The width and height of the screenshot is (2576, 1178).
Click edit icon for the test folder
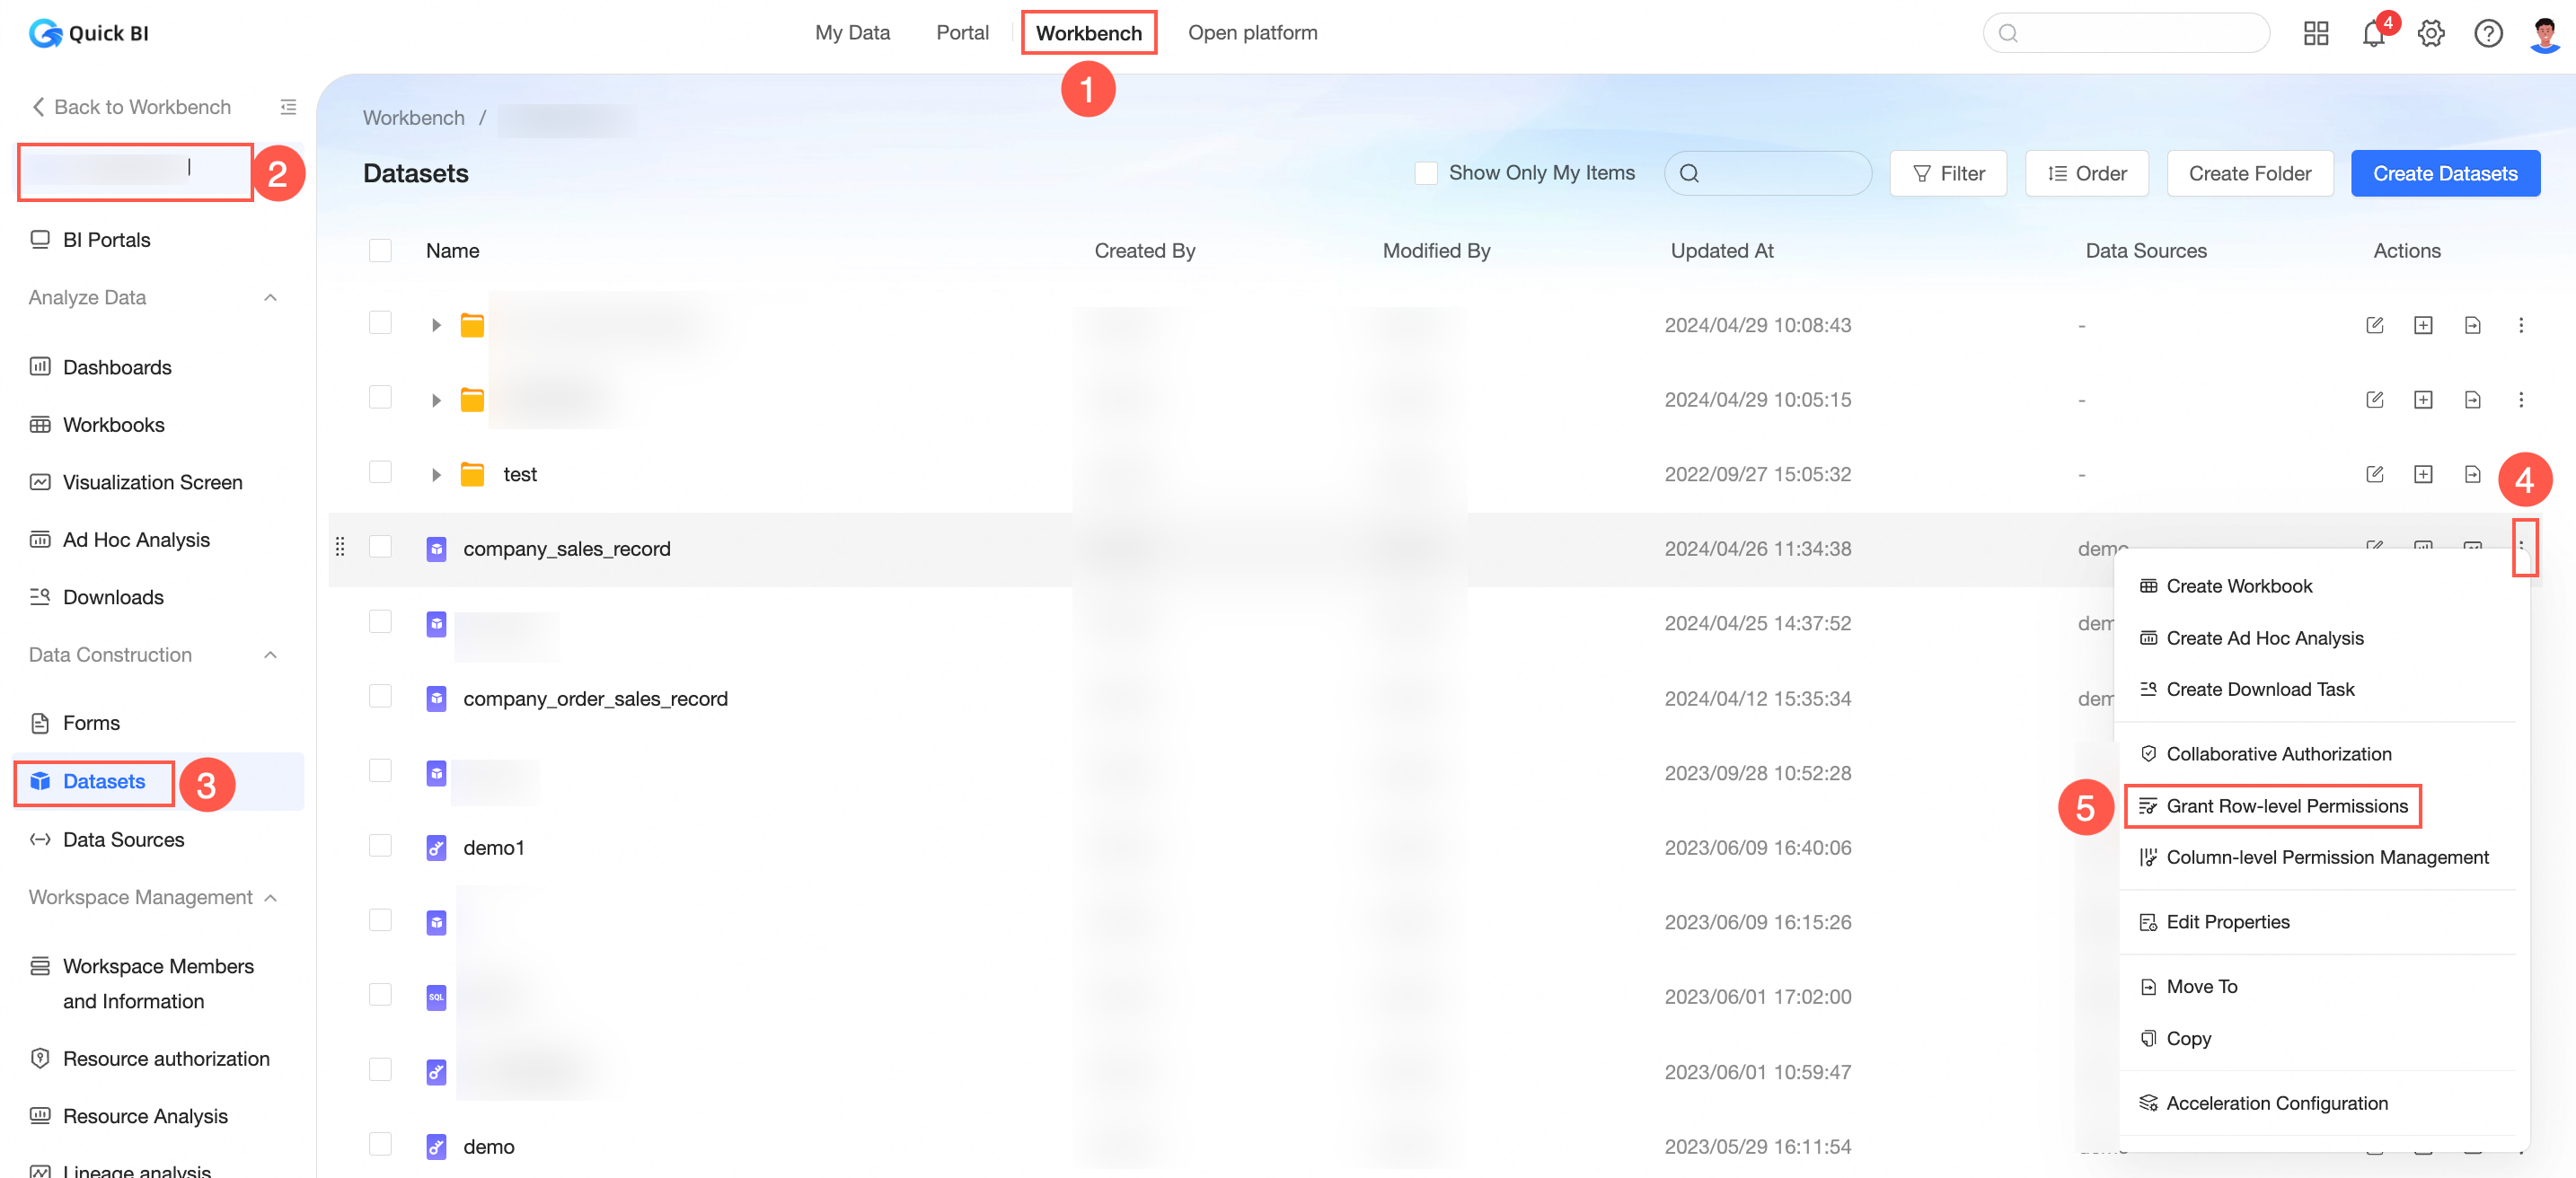pos(2375,474)
